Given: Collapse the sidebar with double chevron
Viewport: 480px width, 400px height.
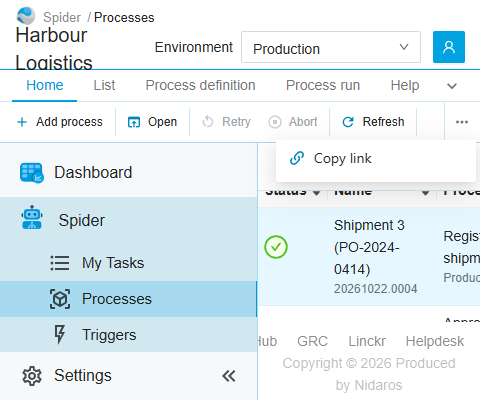Looking at the screenshot, I should [229, 376].
